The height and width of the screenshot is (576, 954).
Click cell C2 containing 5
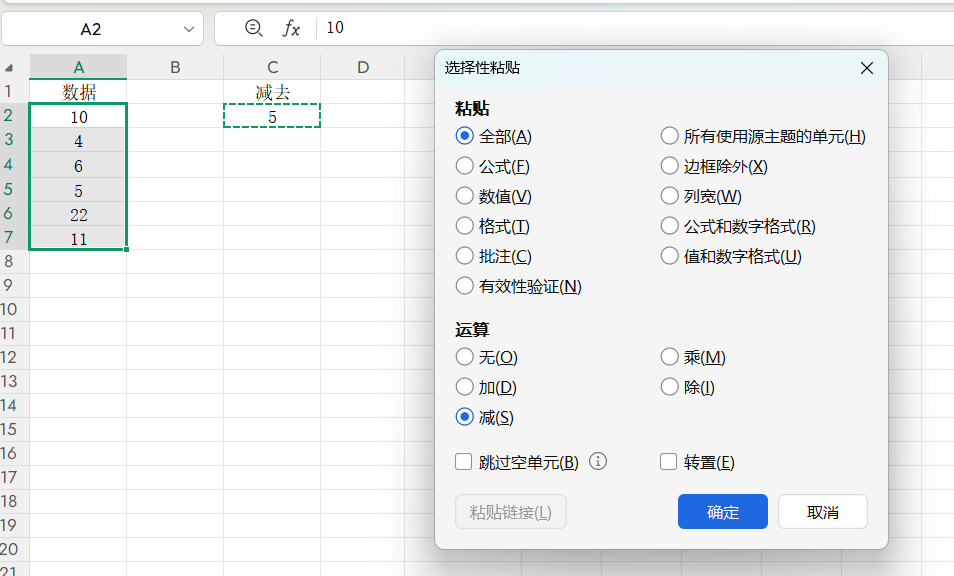pos(272,117)
